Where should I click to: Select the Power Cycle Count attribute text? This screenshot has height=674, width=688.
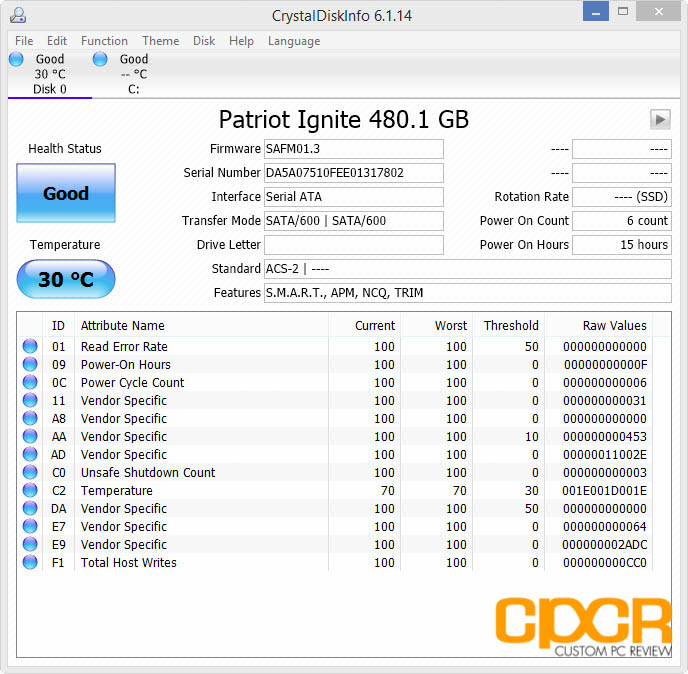click(x=133, y=383)
